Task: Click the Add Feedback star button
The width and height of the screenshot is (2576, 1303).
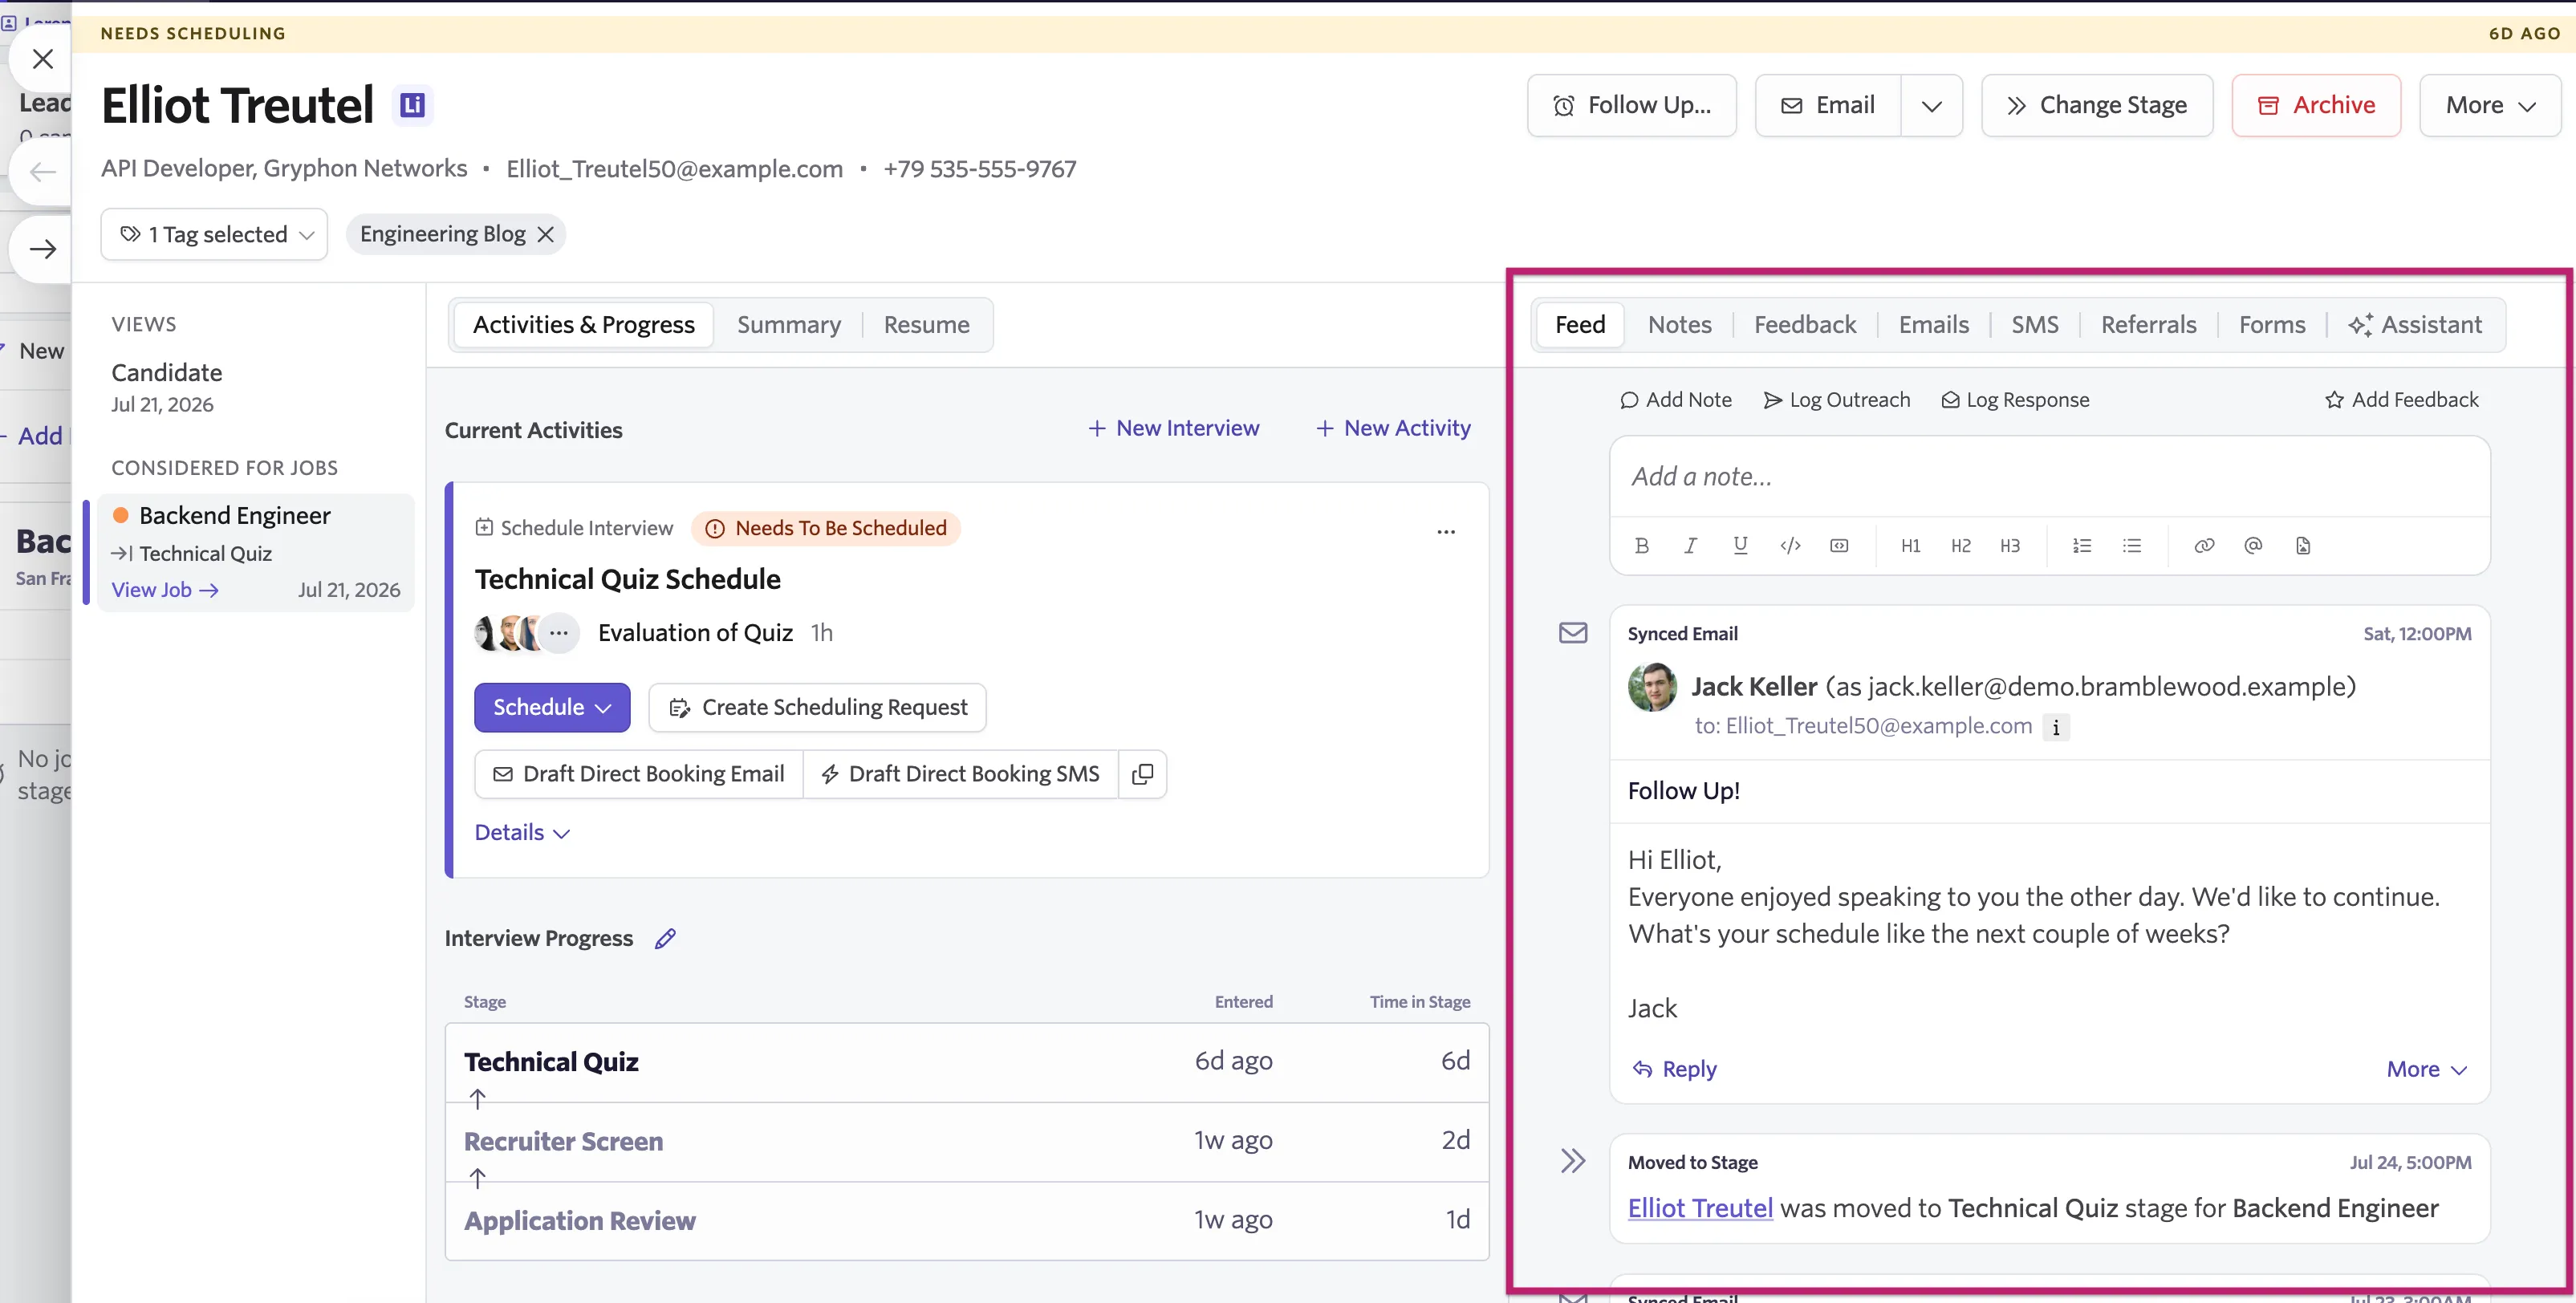Action: (2401, 400)
